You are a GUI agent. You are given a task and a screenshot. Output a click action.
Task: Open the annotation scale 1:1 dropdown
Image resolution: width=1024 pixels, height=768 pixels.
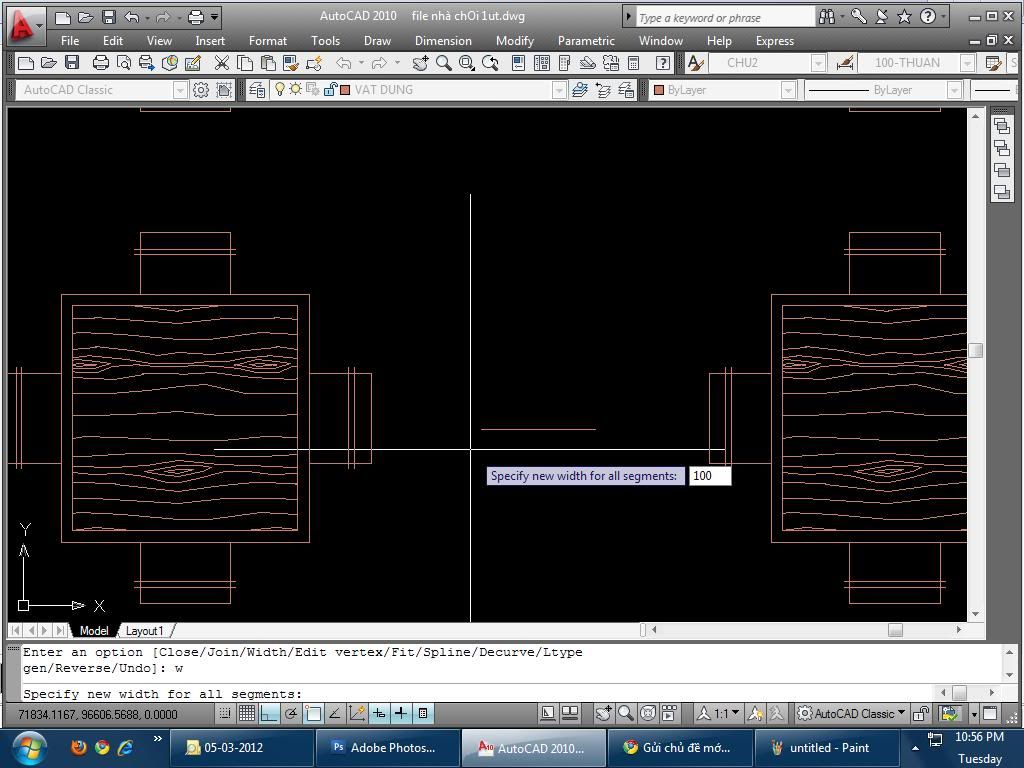(x=718, y=714)
